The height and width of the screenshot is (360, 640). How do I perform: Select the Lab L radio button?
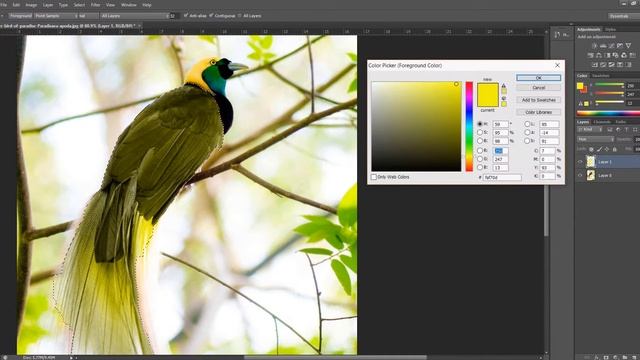[527, 124]
